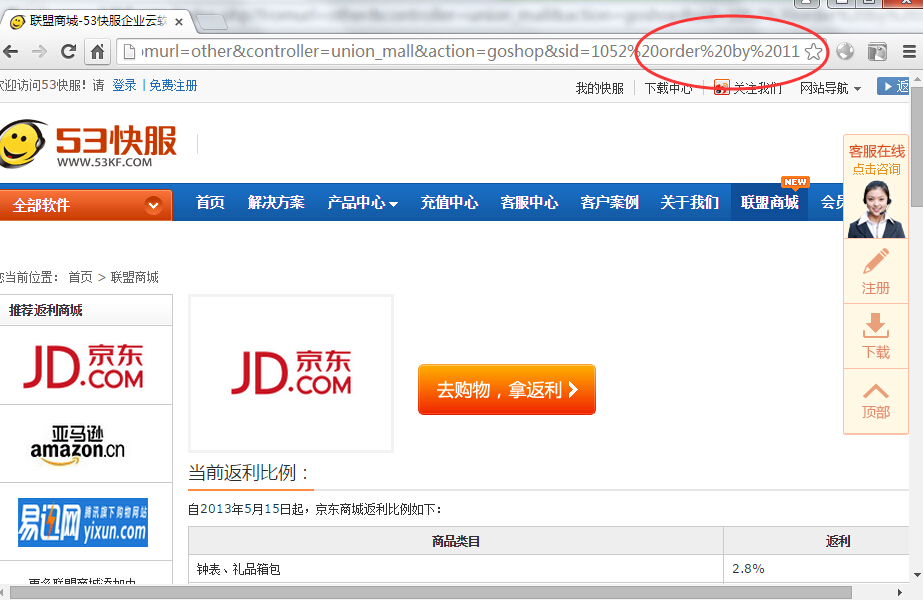Click the 商品类目 column header
Screen dimensions: 923x600
tap(456, 541)
